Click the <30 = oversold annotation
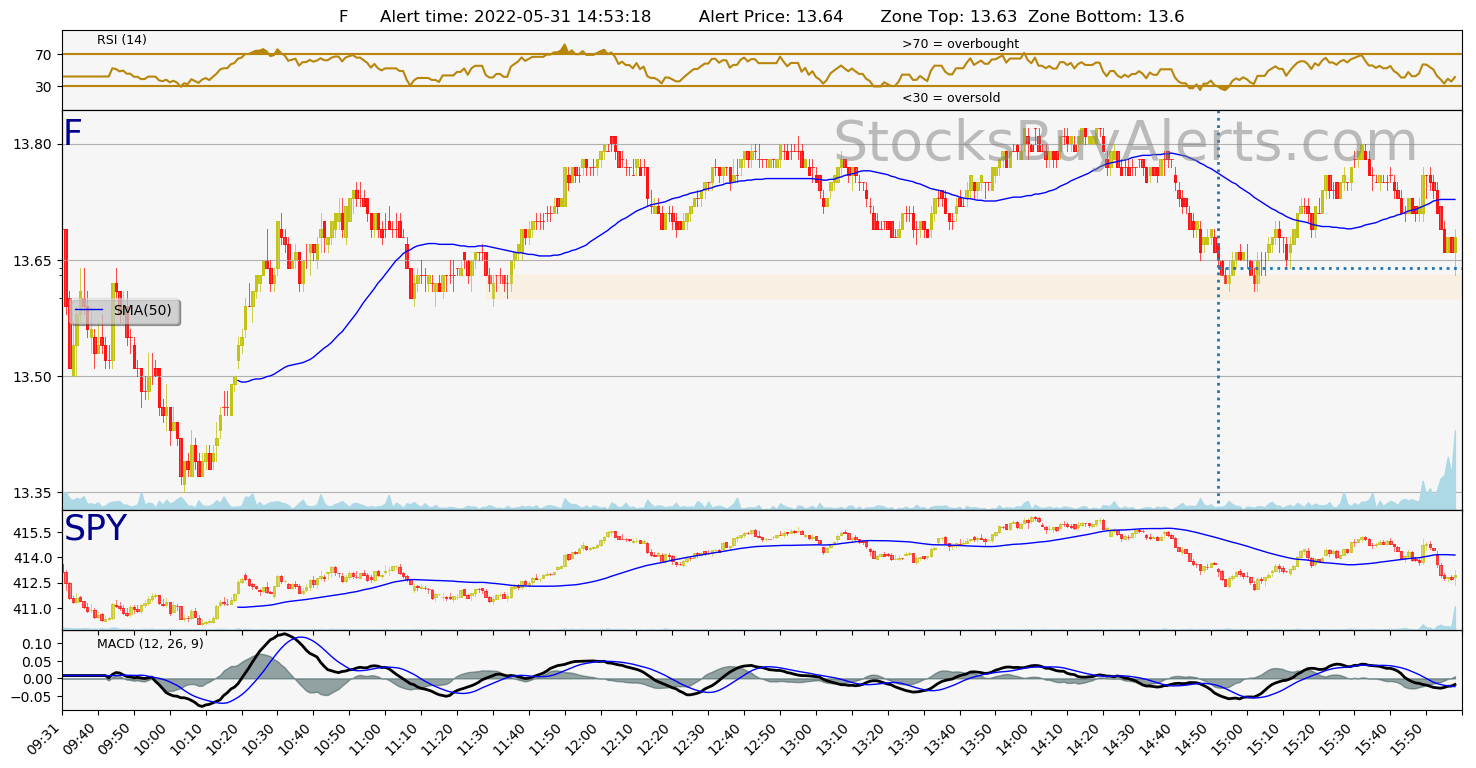Image resolution: width=1476 pixels, height=768 pixels. (x=951, y=98)
